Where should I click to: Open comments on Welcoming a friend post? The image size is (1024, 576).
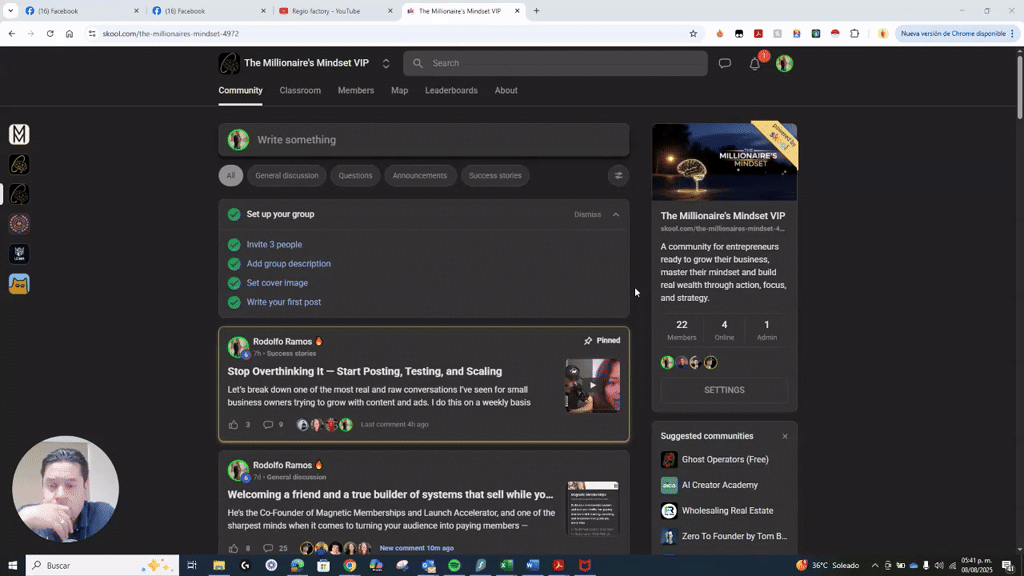268,548
